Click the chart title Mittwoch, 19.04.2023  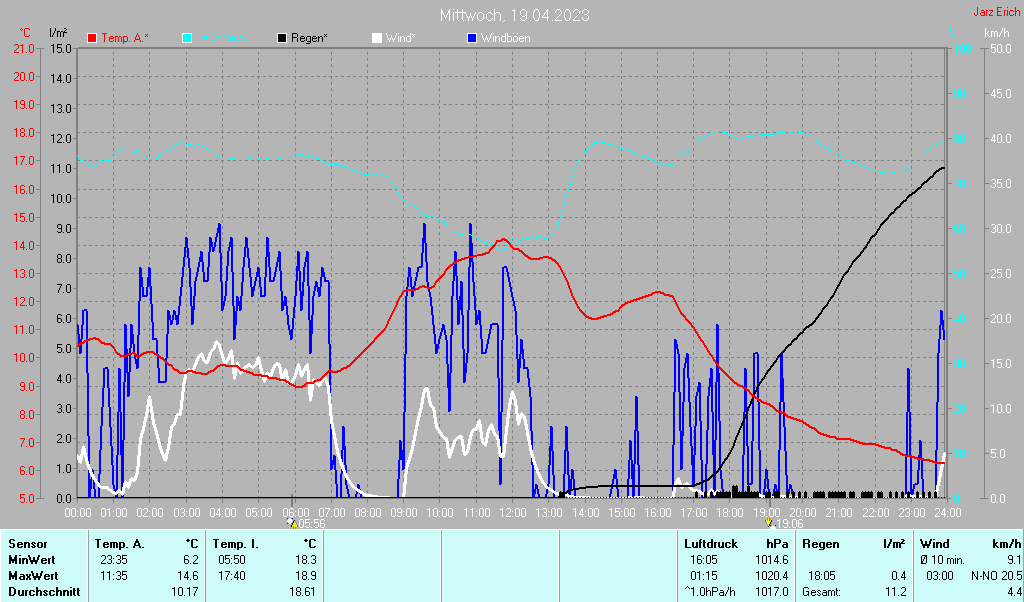514,15
